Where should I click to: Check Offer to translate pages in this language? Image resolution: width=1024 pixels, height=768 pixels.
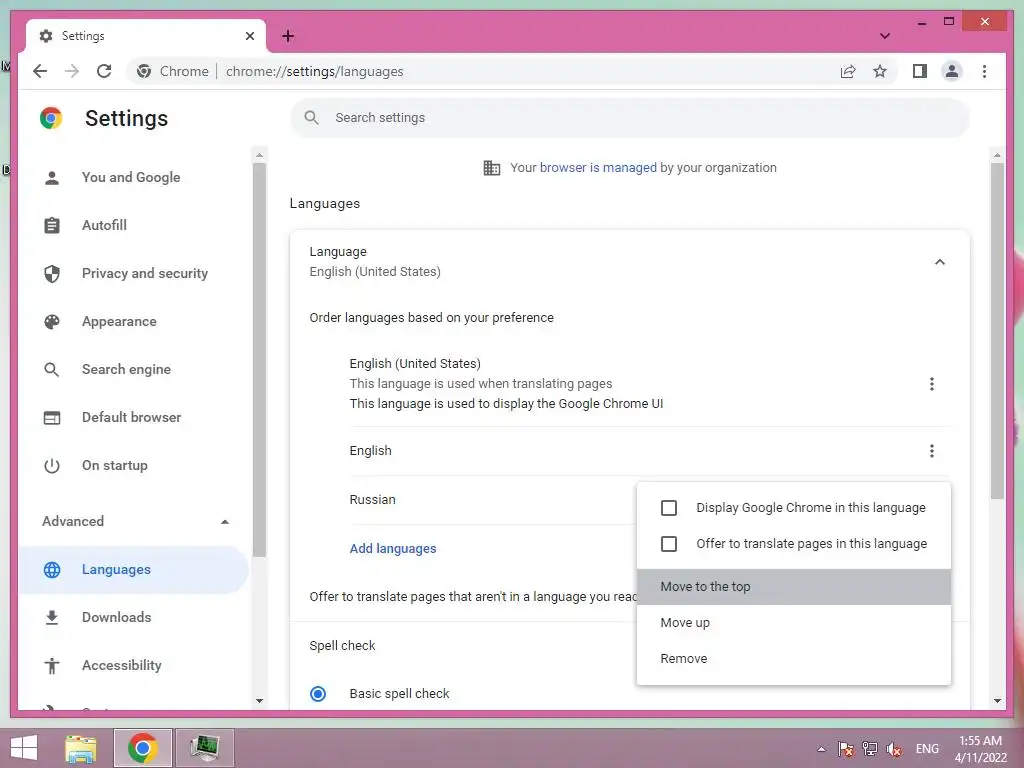(669, 543)
